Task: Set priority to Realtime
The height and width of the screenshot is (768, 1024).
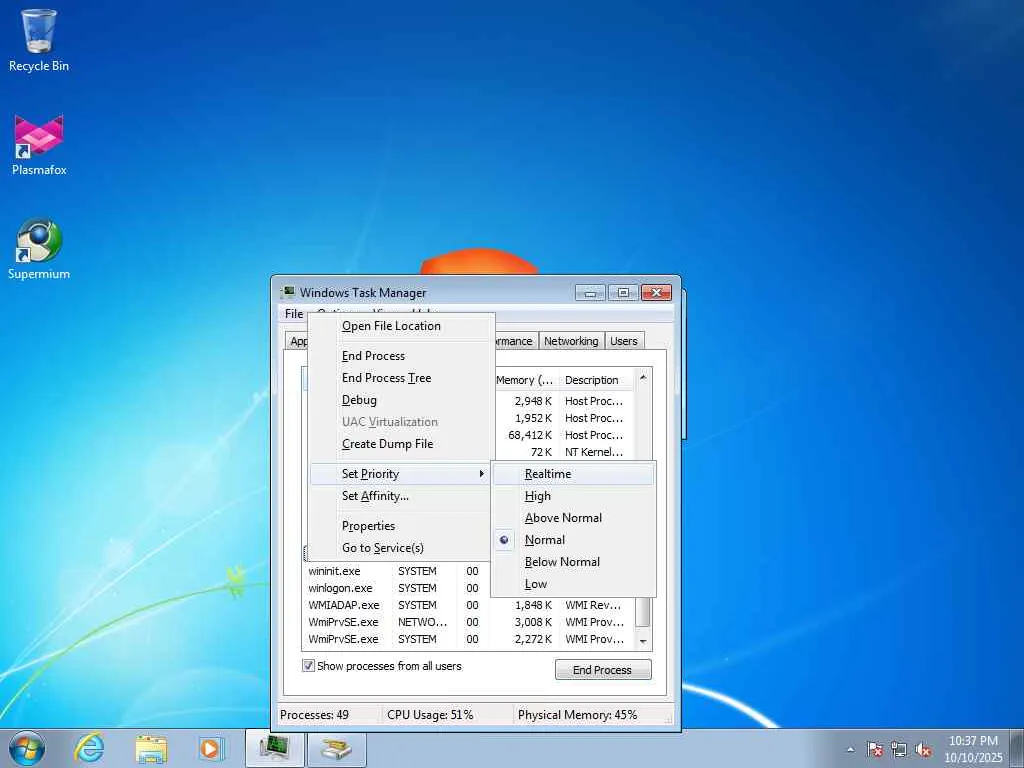Action: (573, 474)
